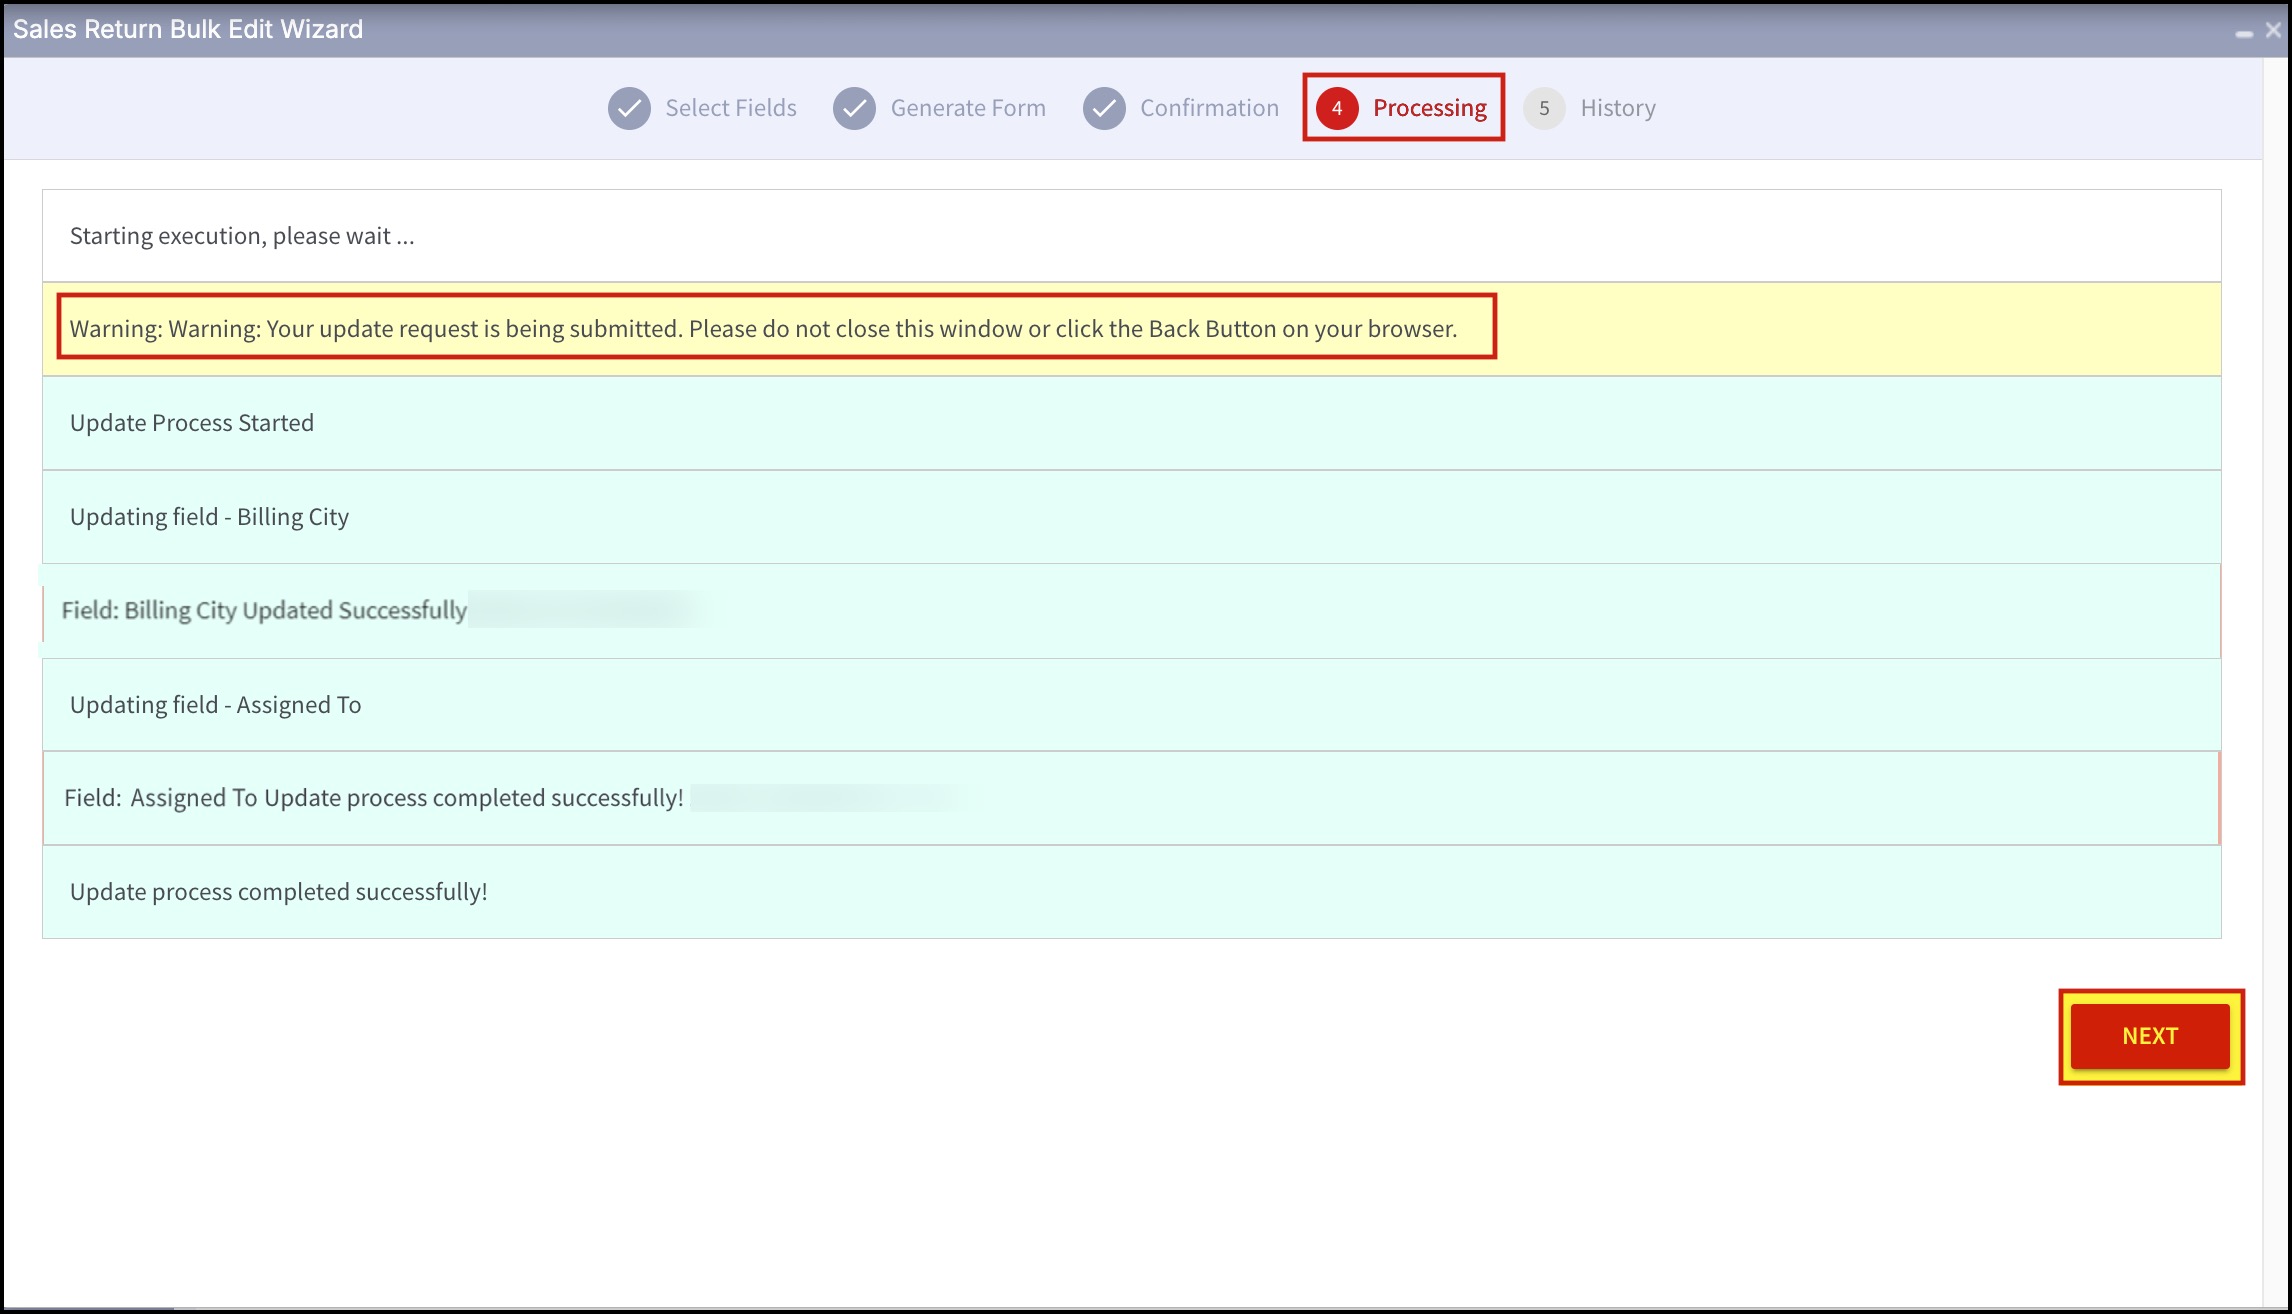Viewport: 2292px width, 1314px height.
Task: Click final 'Update process completed successfully!' row
Action: pos(279,892)
